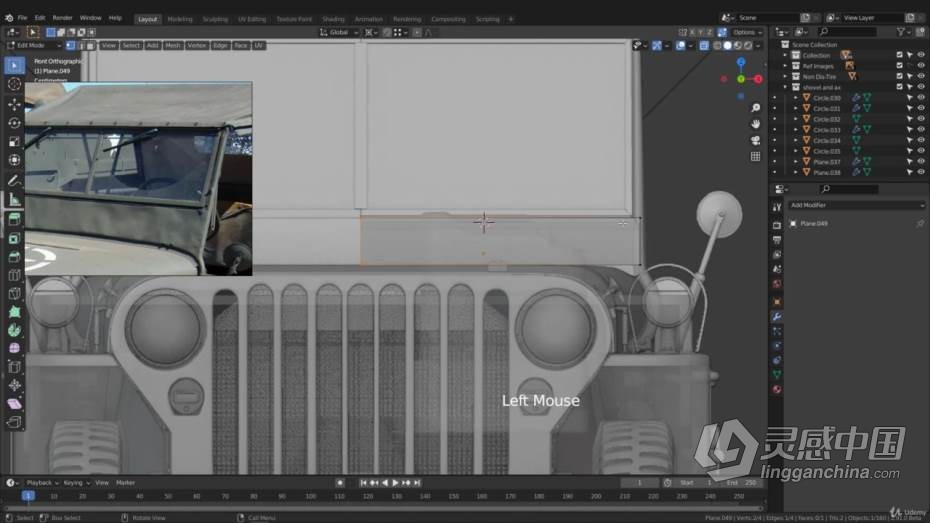
Task: Activate the Move tool
Action: coord(14,104)
